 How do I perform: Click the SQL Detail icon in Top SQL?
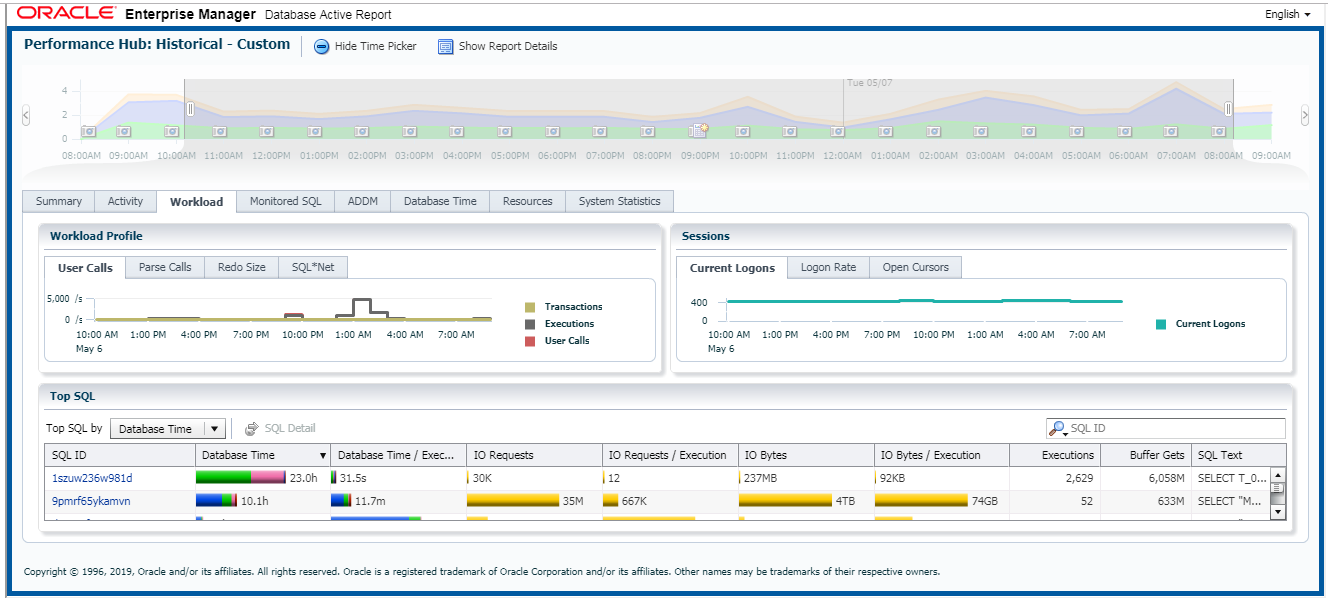click(x=251, y=429)
